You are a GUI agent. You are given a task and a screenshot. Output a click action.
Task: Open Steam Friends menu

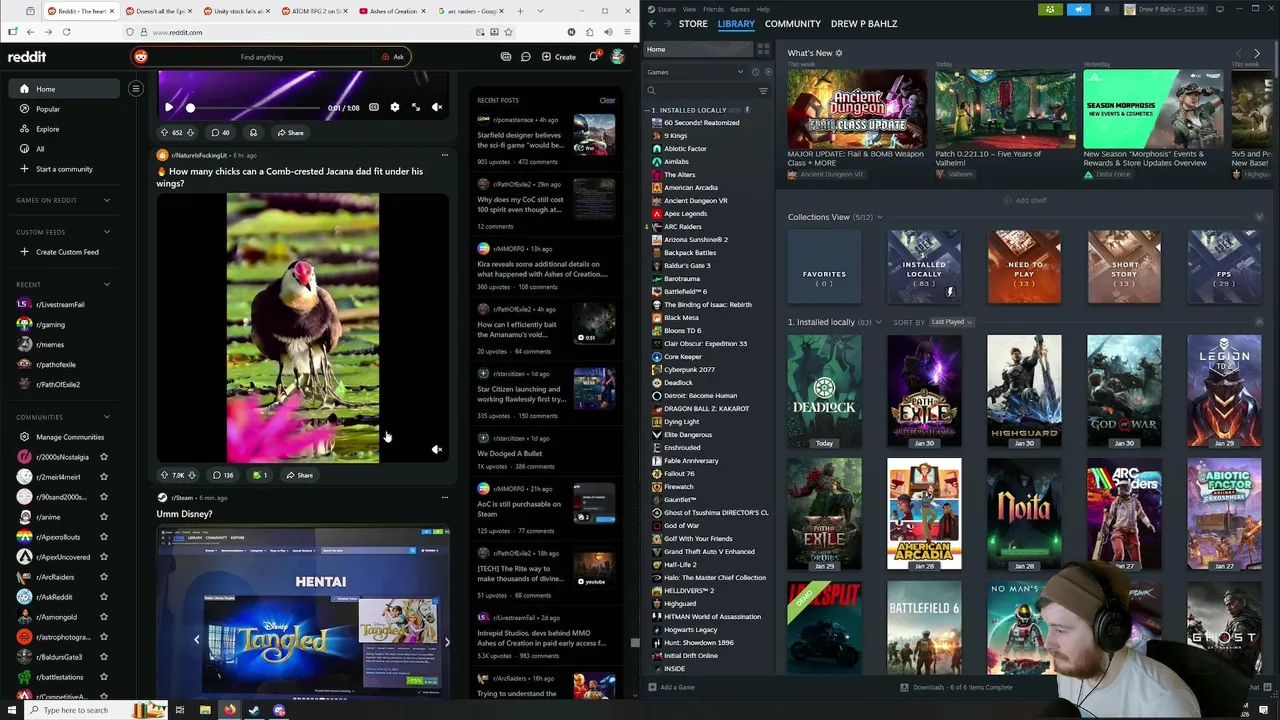click(x=713, y=9)
